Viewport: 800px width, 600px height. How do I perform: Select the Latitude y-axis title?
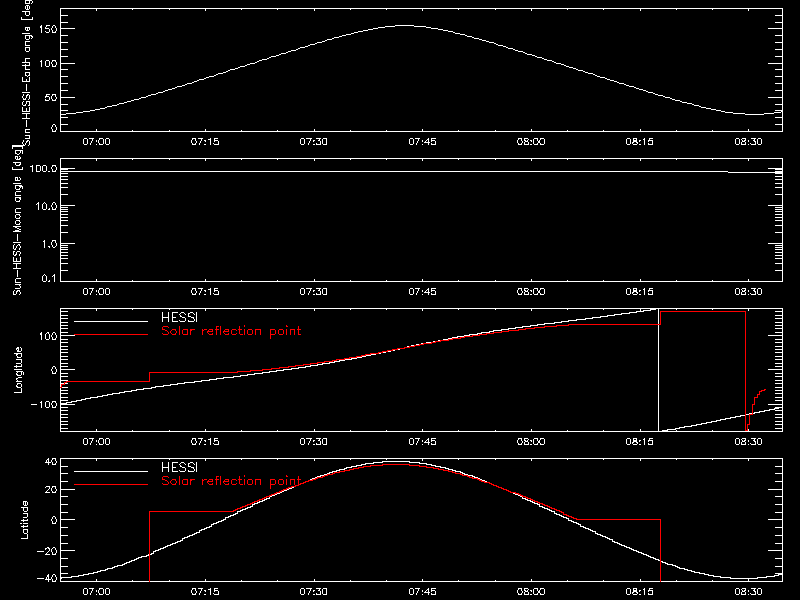[24, 520]
